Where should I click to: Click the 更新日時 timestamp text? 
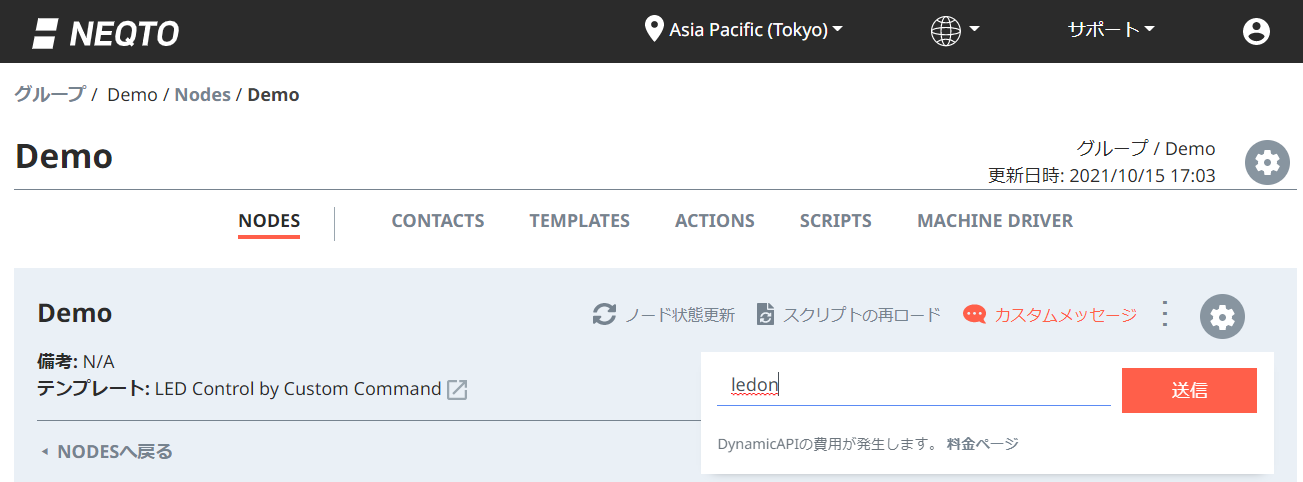point(1102,176)
